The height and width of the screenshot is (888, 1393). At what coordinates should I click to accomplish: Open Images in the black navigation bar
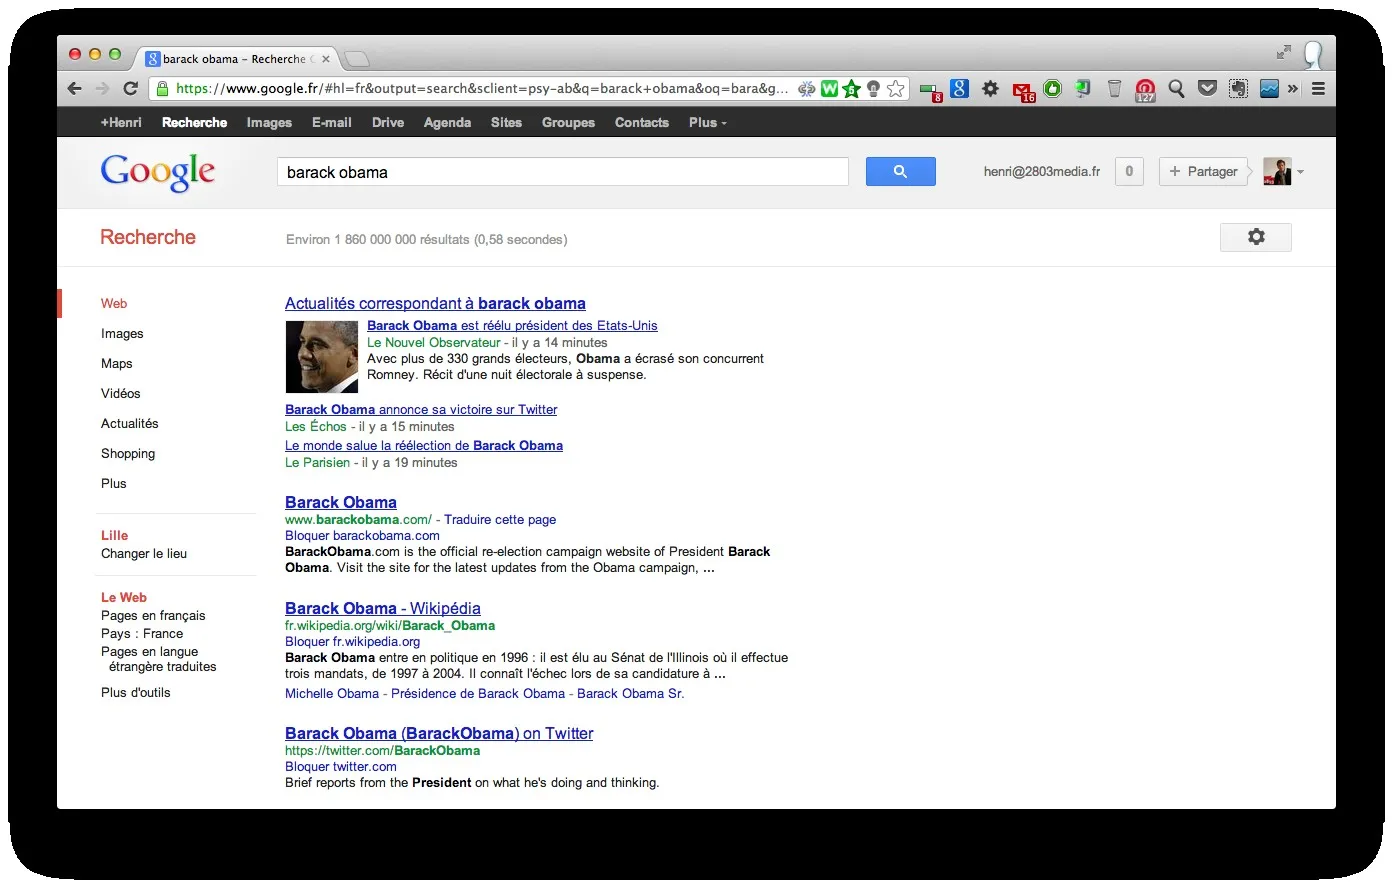[x=269, y=123]
